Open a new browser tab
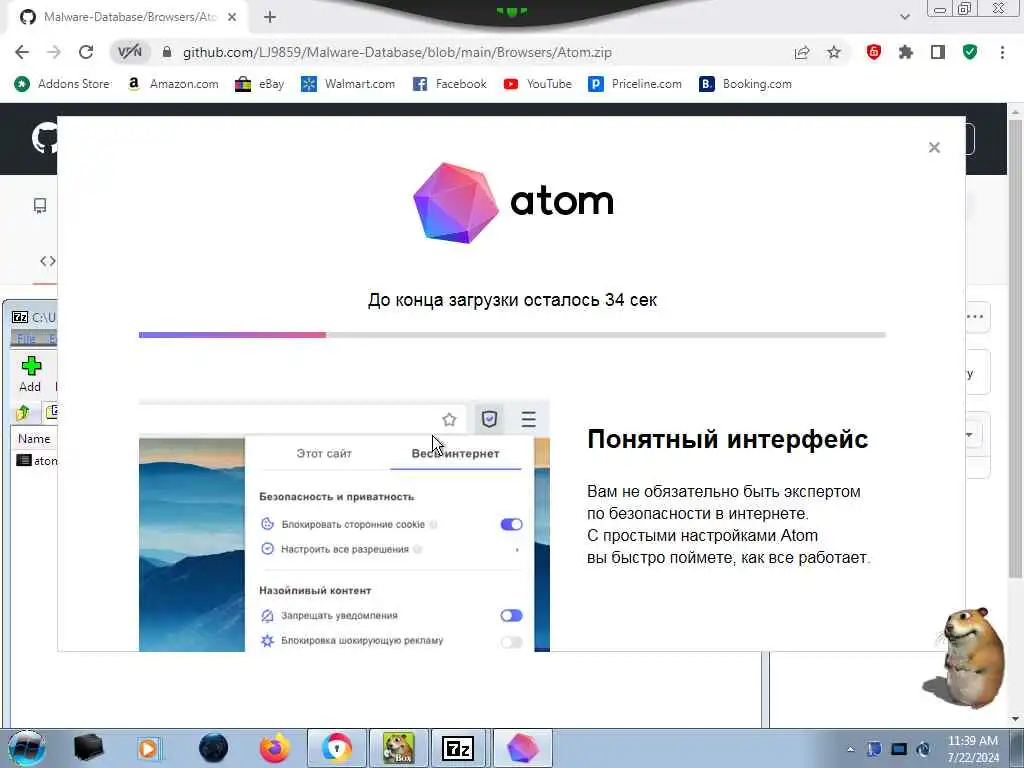 click(x=270, y=17)
